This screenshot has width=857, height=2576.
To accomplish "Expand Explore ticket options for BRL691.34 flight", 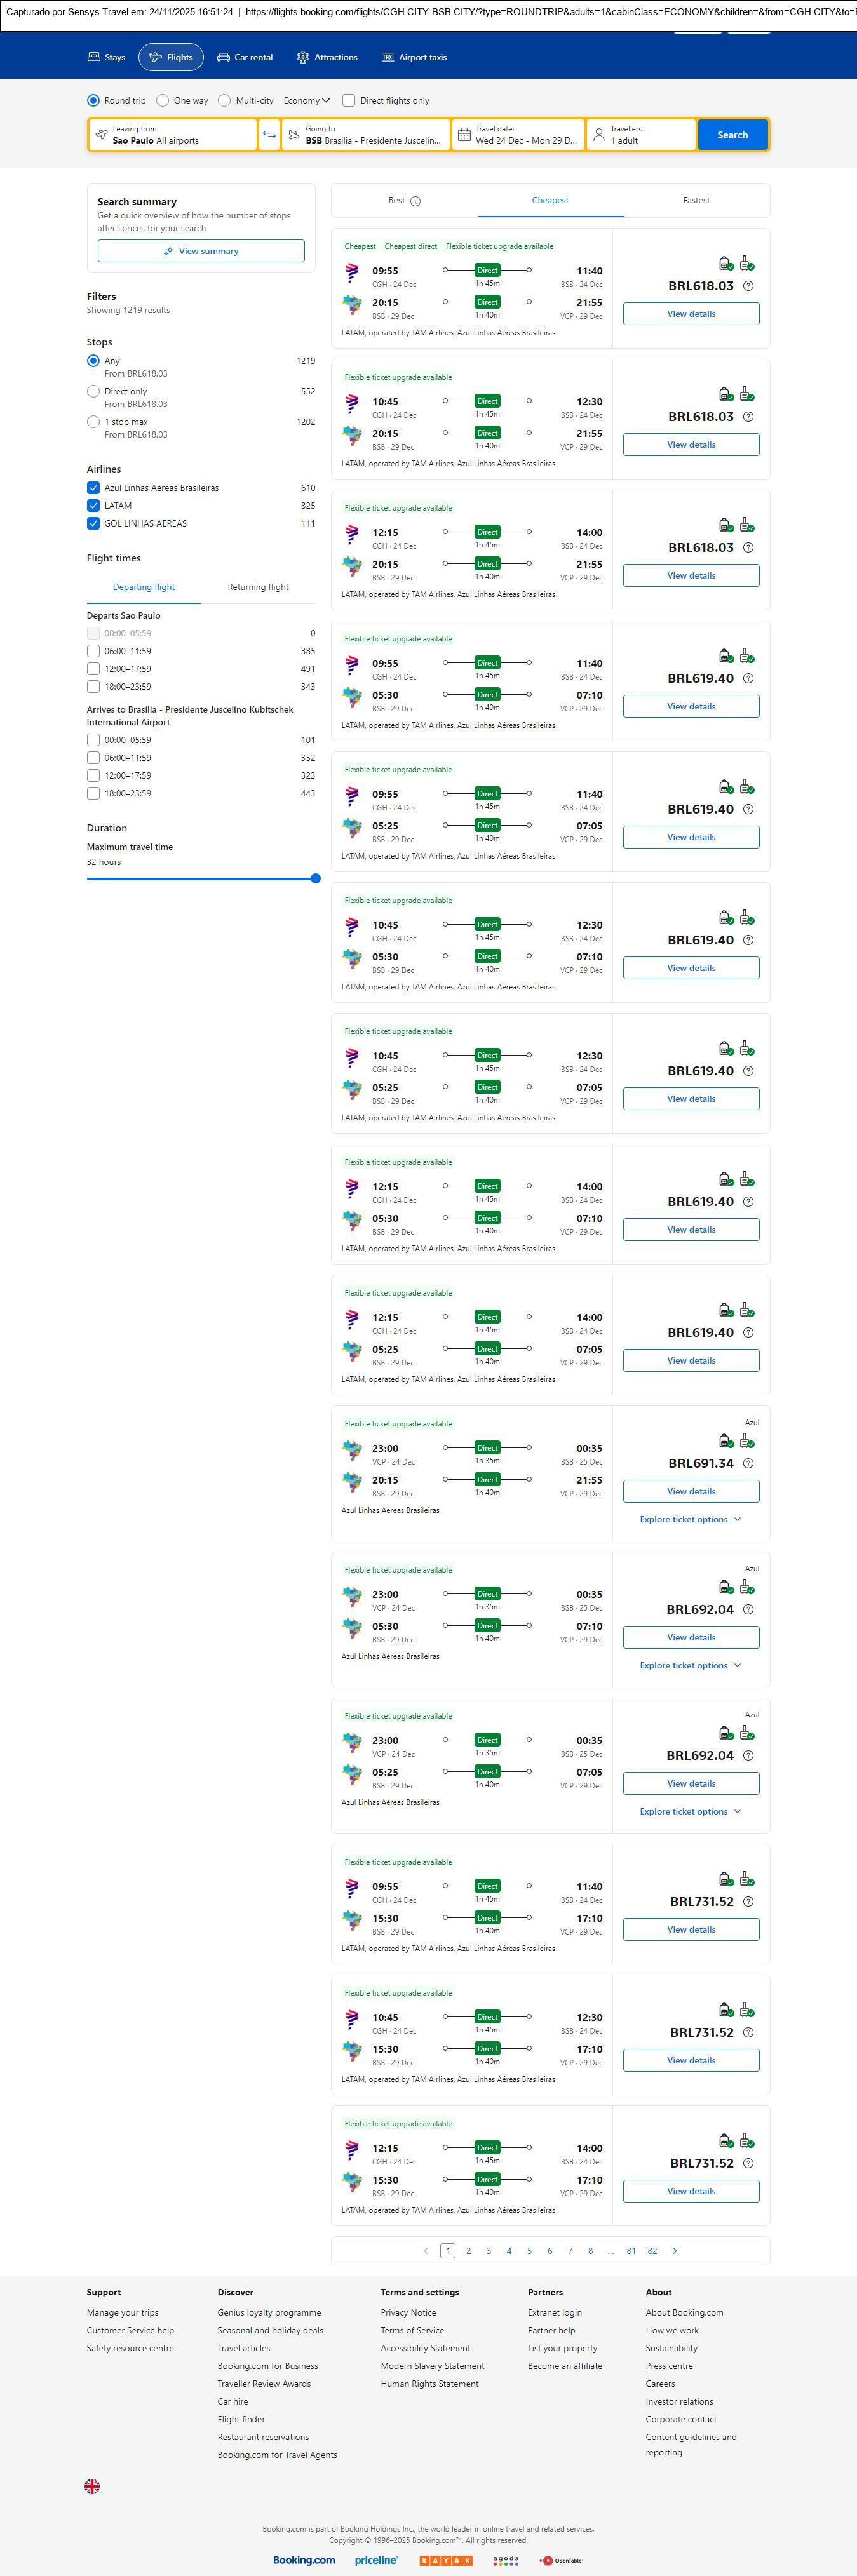I will (x=690, y=1519).
